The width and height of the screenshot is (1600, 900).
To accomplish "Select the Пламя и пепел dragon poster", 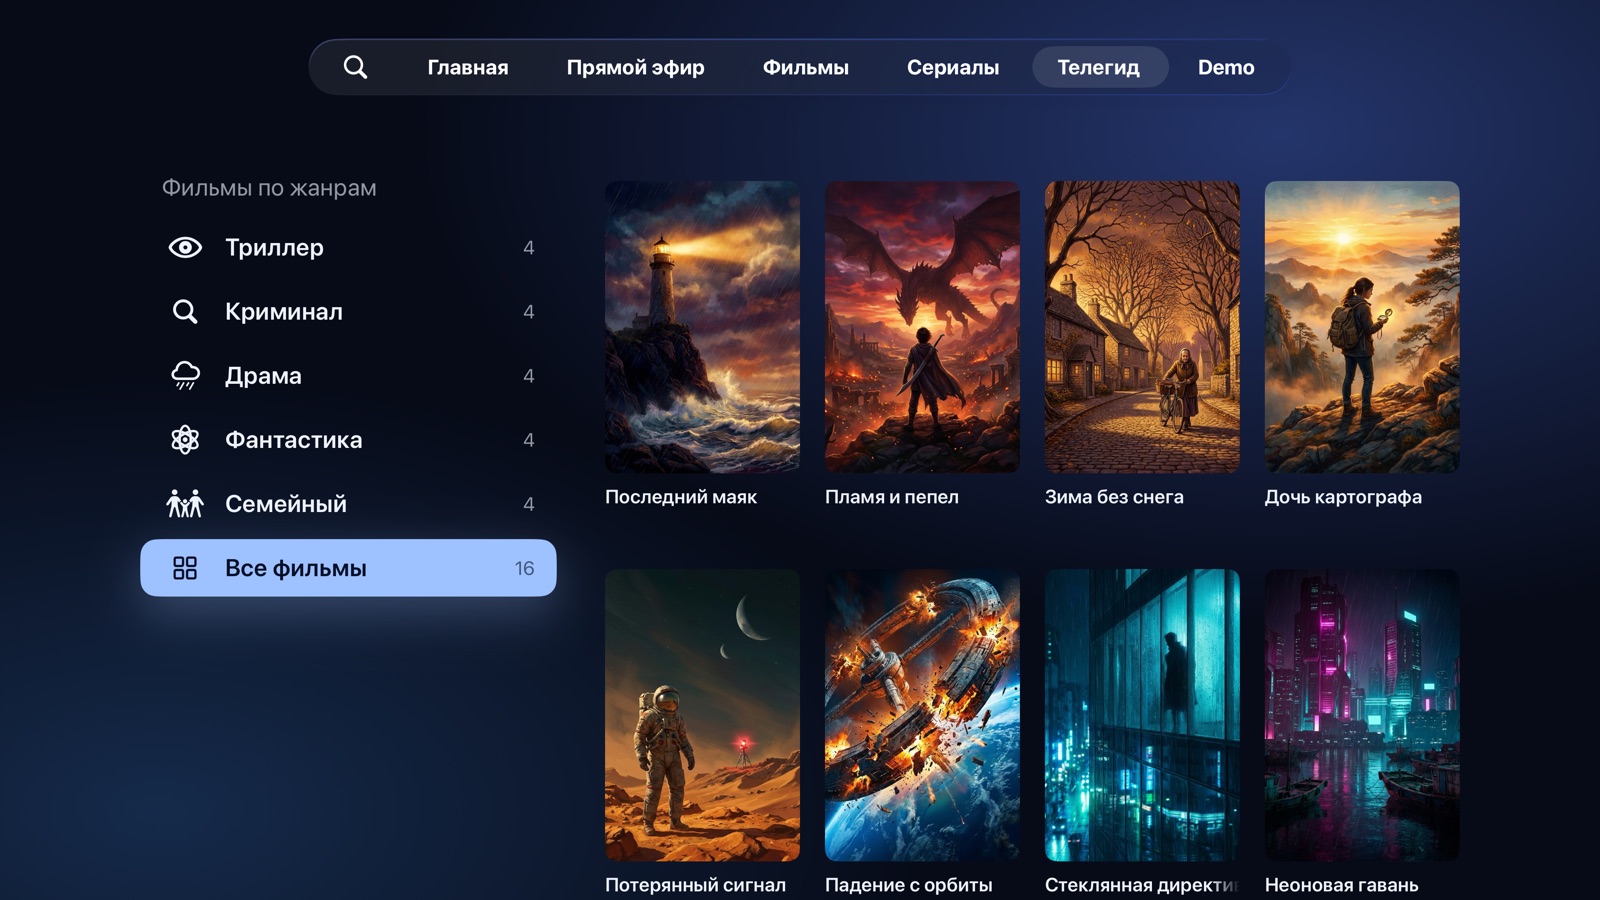I will point(922,327).
